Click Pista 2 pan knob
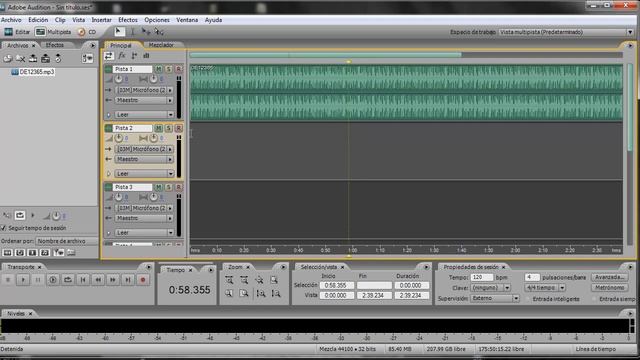 coord(153,138)
